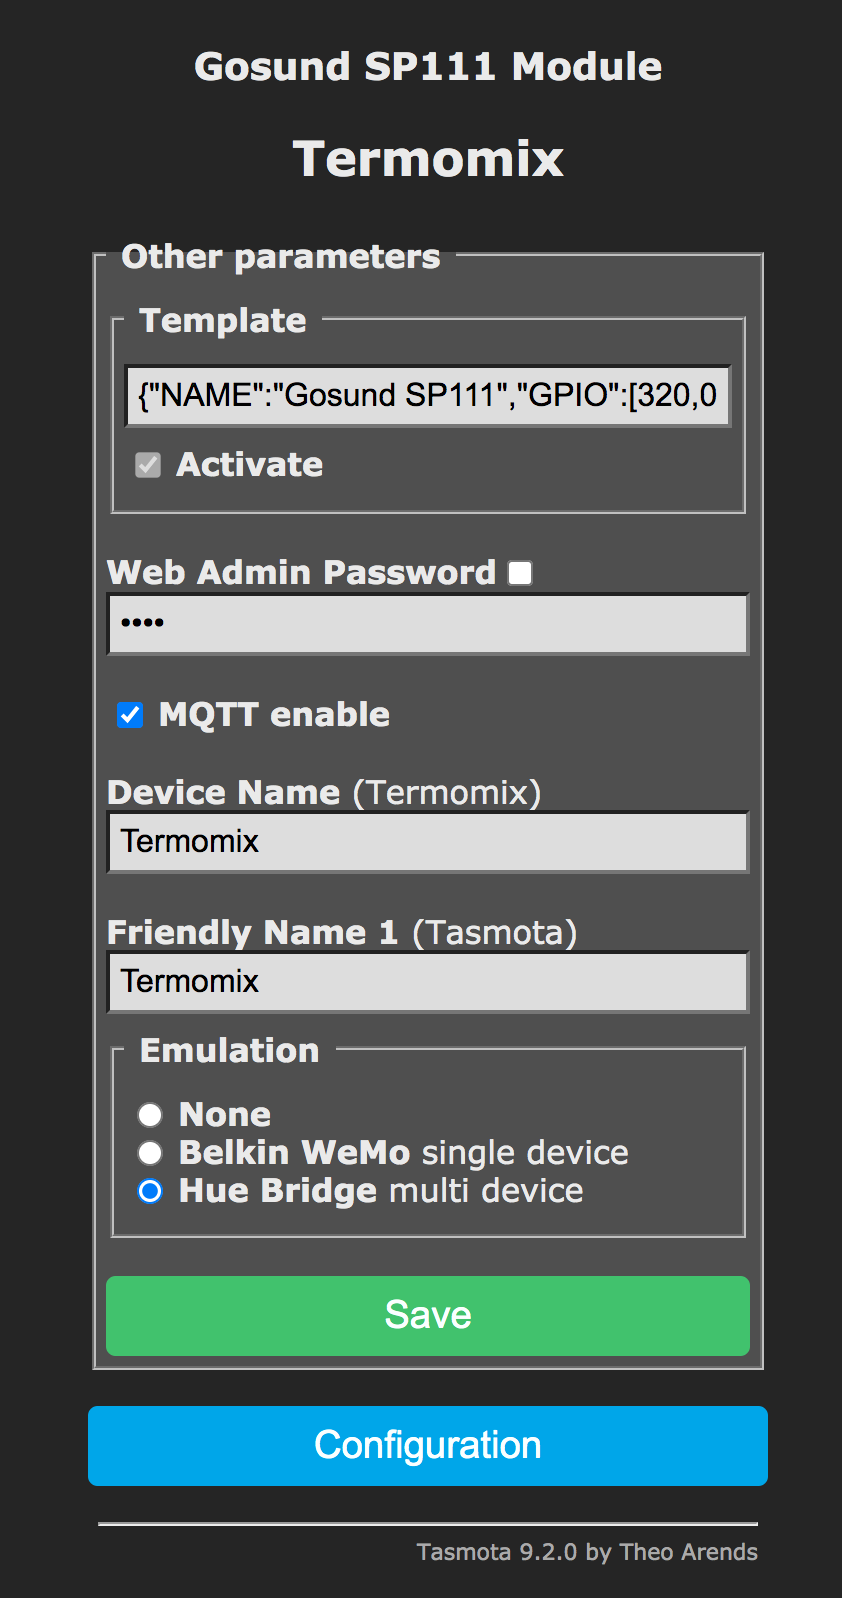The width and height of the screenshot is (842, 1598).
Task: Focus the Device Name input field
Action: point(427,842)
